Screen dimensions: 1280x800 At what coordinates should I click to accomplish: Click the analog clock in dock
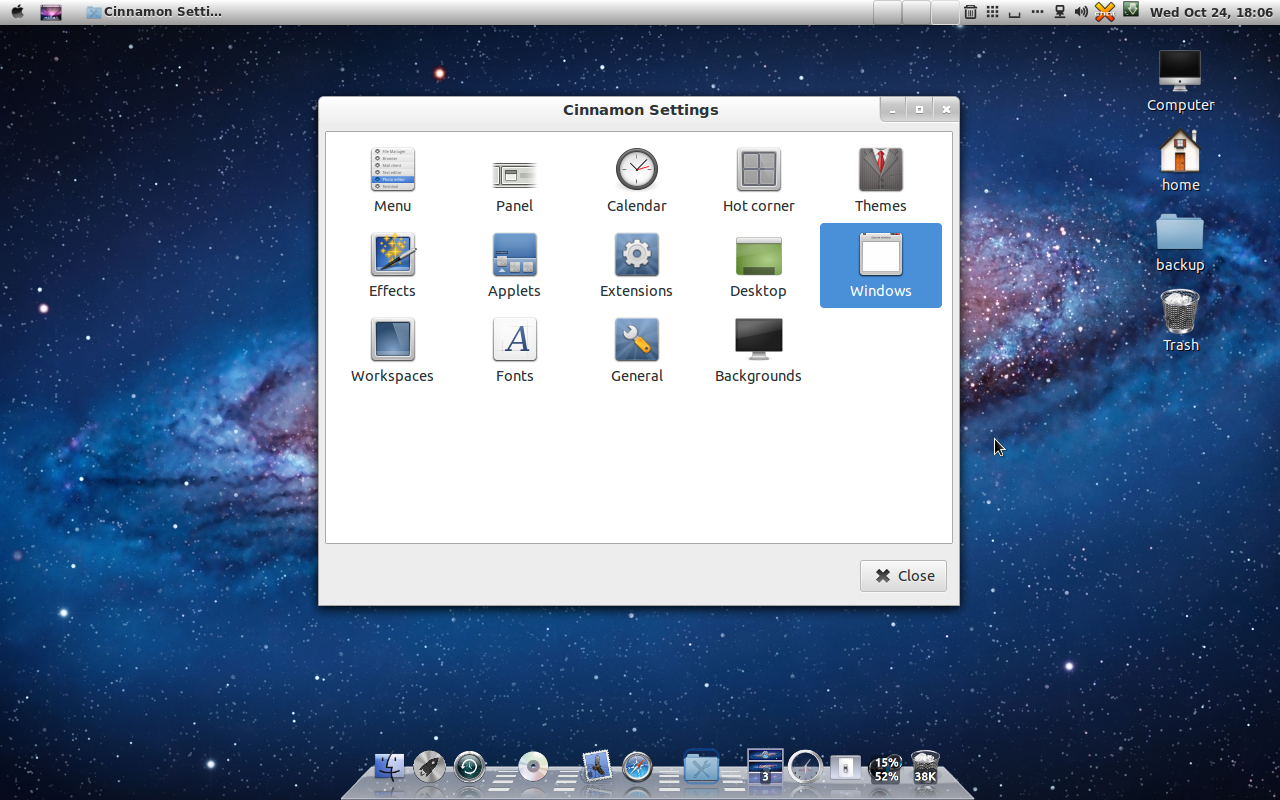click(805, 767)
